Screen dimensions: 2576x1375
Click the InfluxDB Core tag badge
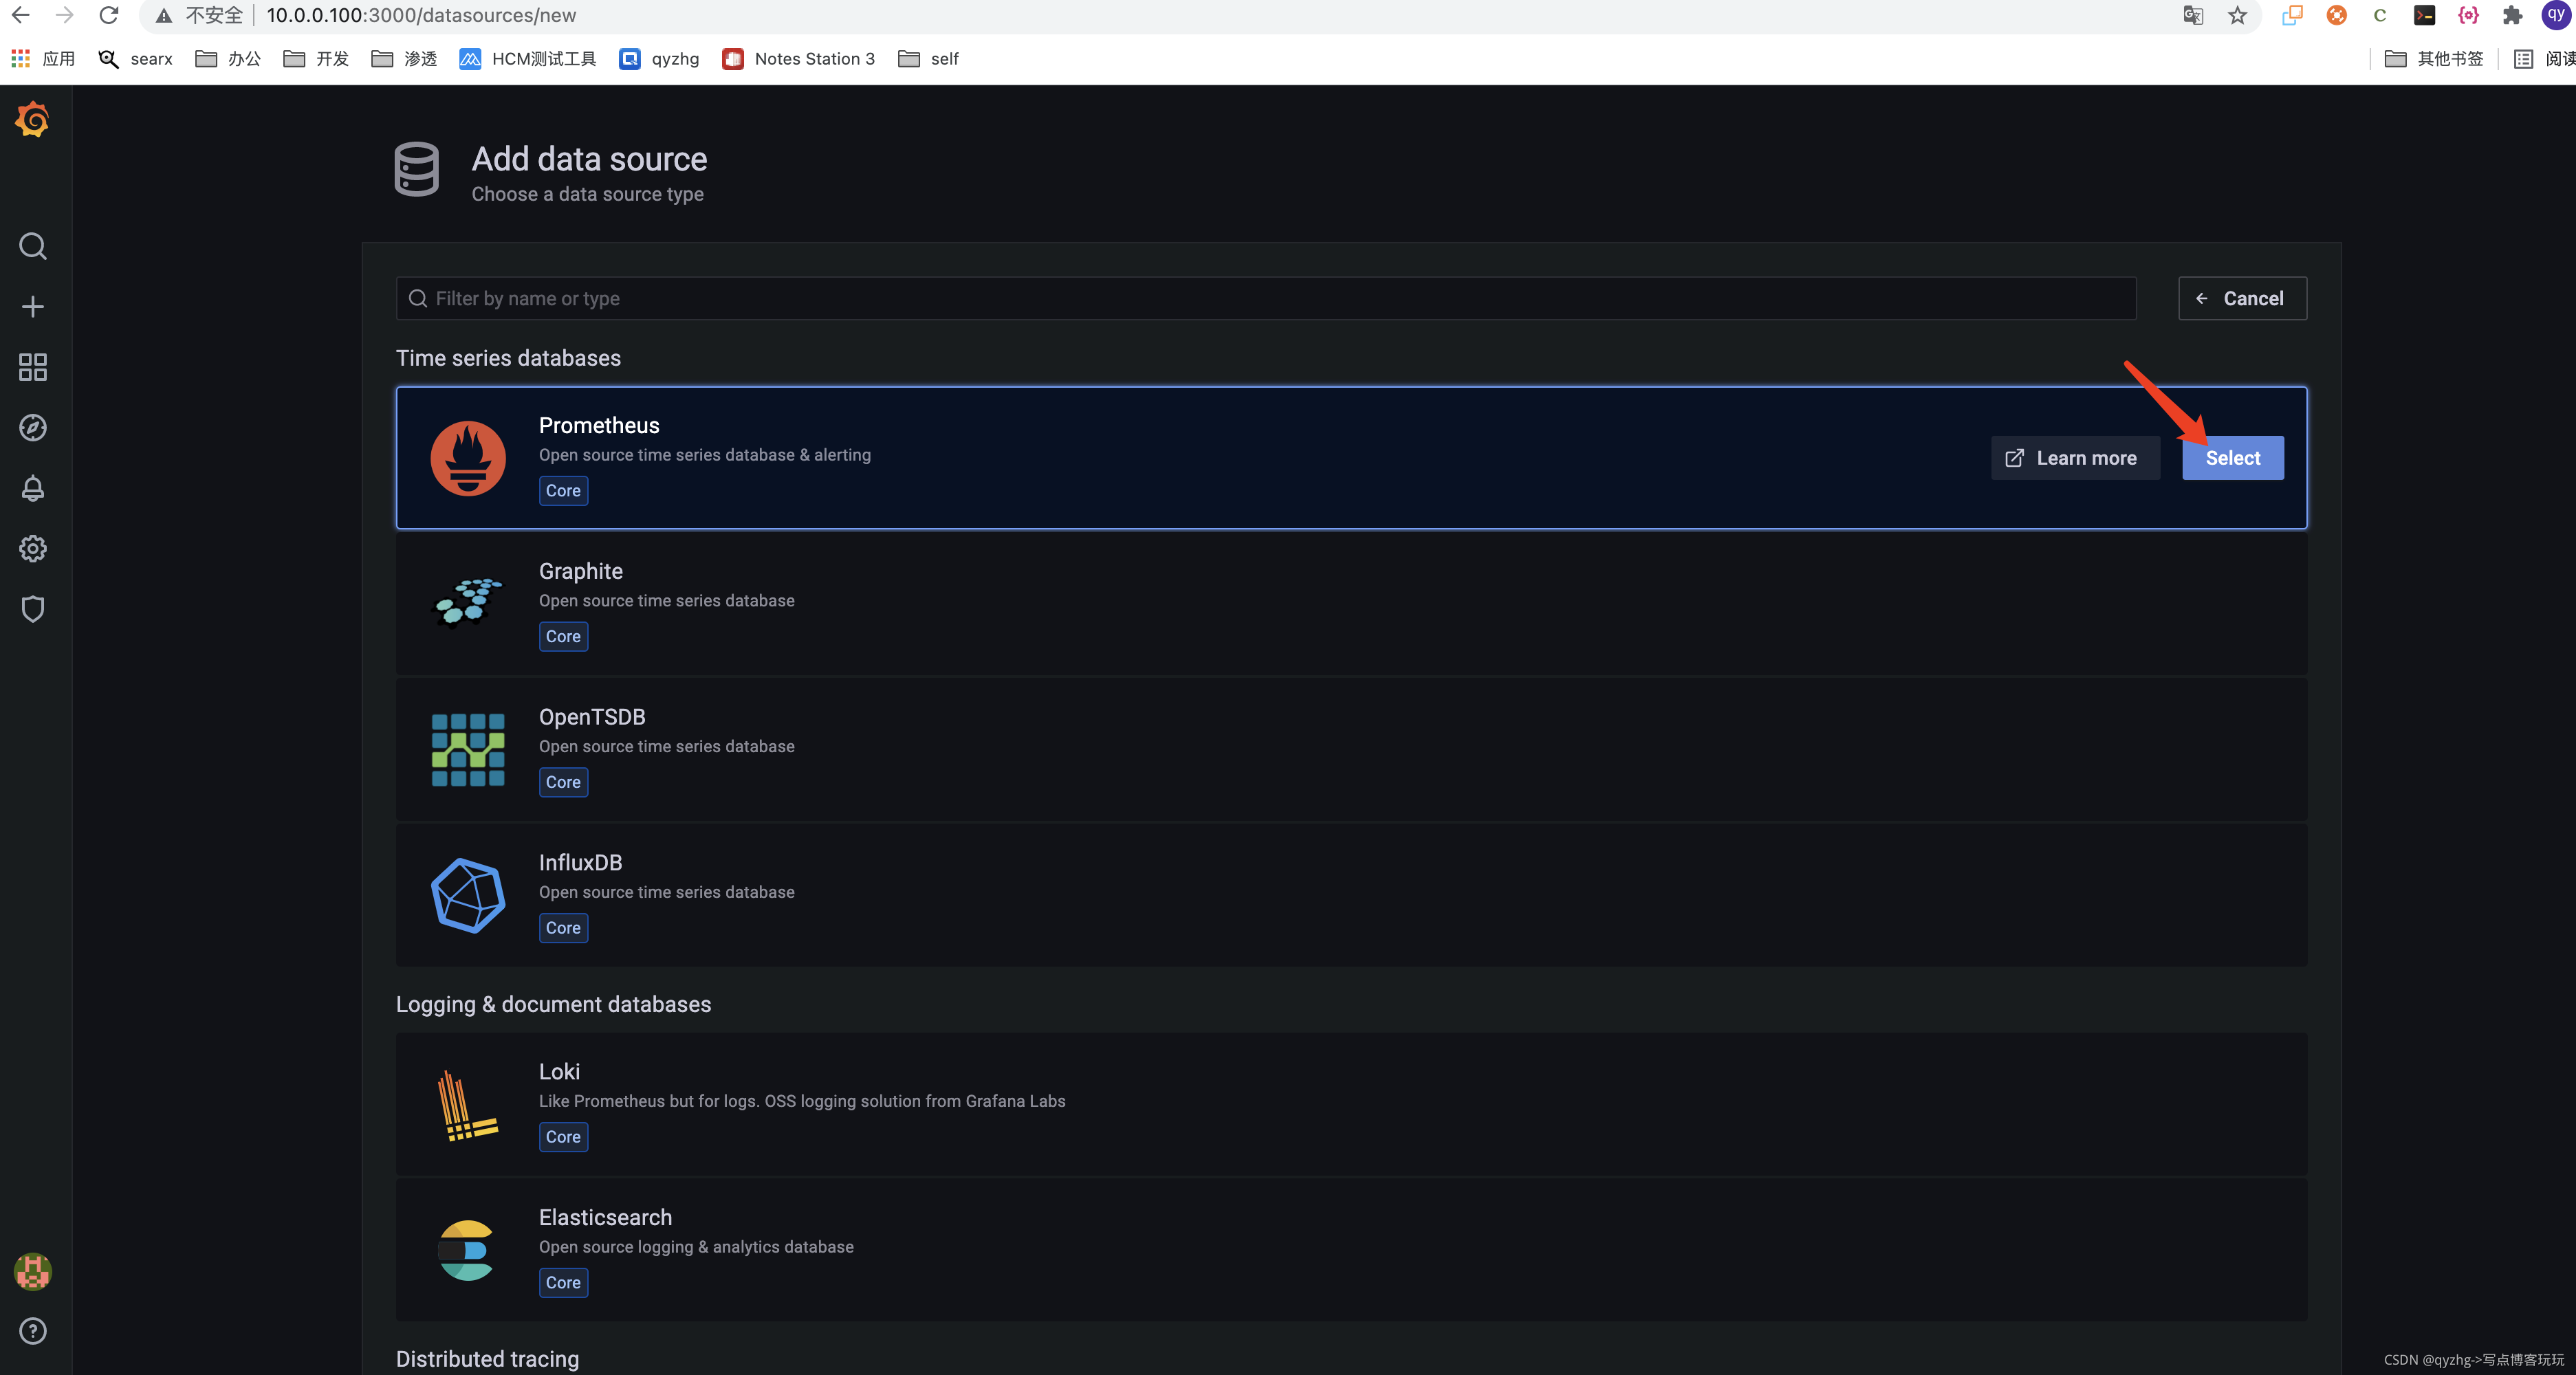coord(564,927)
